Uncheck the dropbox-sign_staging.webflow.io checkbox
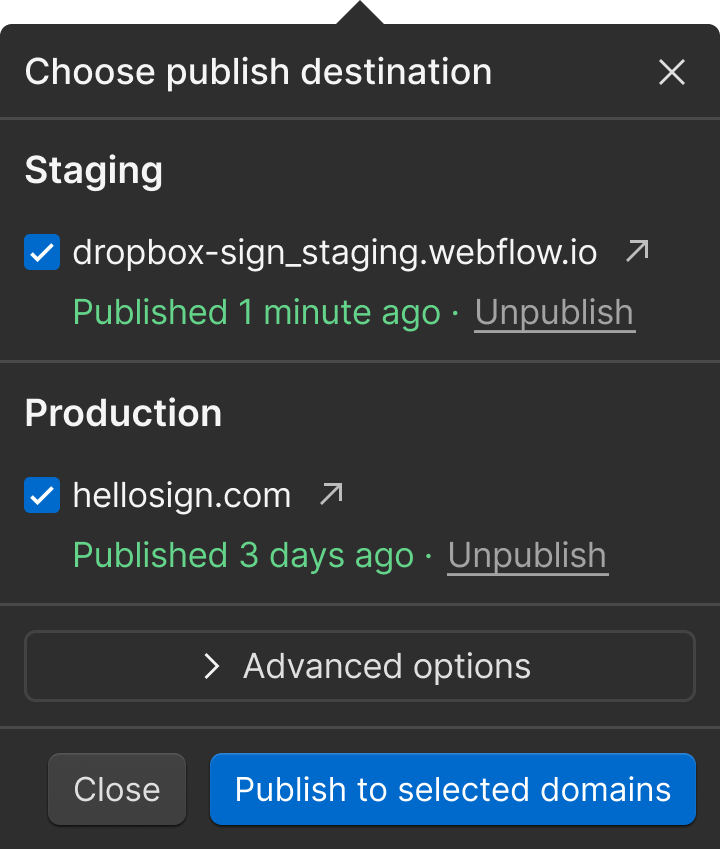The image size is (720, 849). click(42, 252)
